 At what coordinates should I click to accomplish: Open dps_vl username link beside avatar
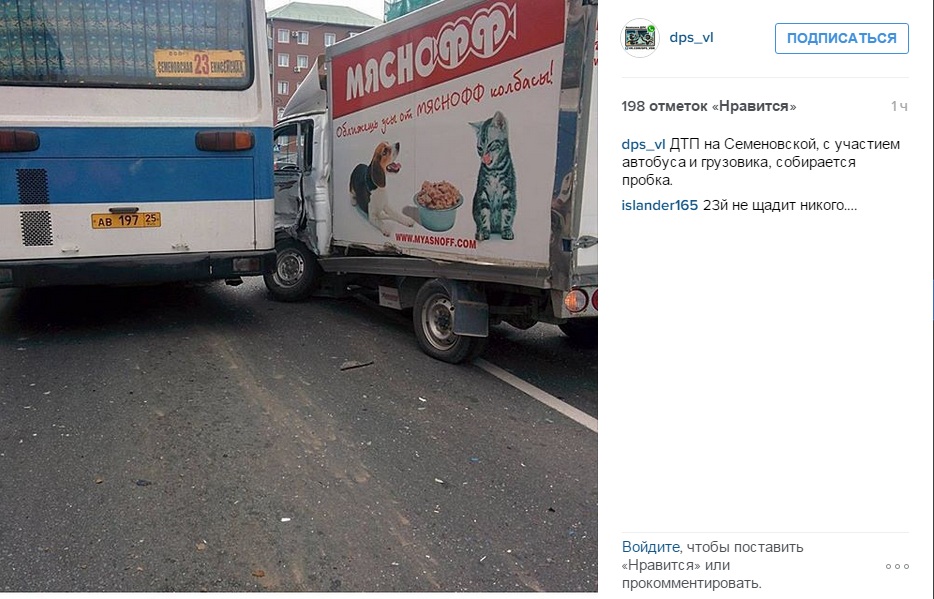point(691,38)
